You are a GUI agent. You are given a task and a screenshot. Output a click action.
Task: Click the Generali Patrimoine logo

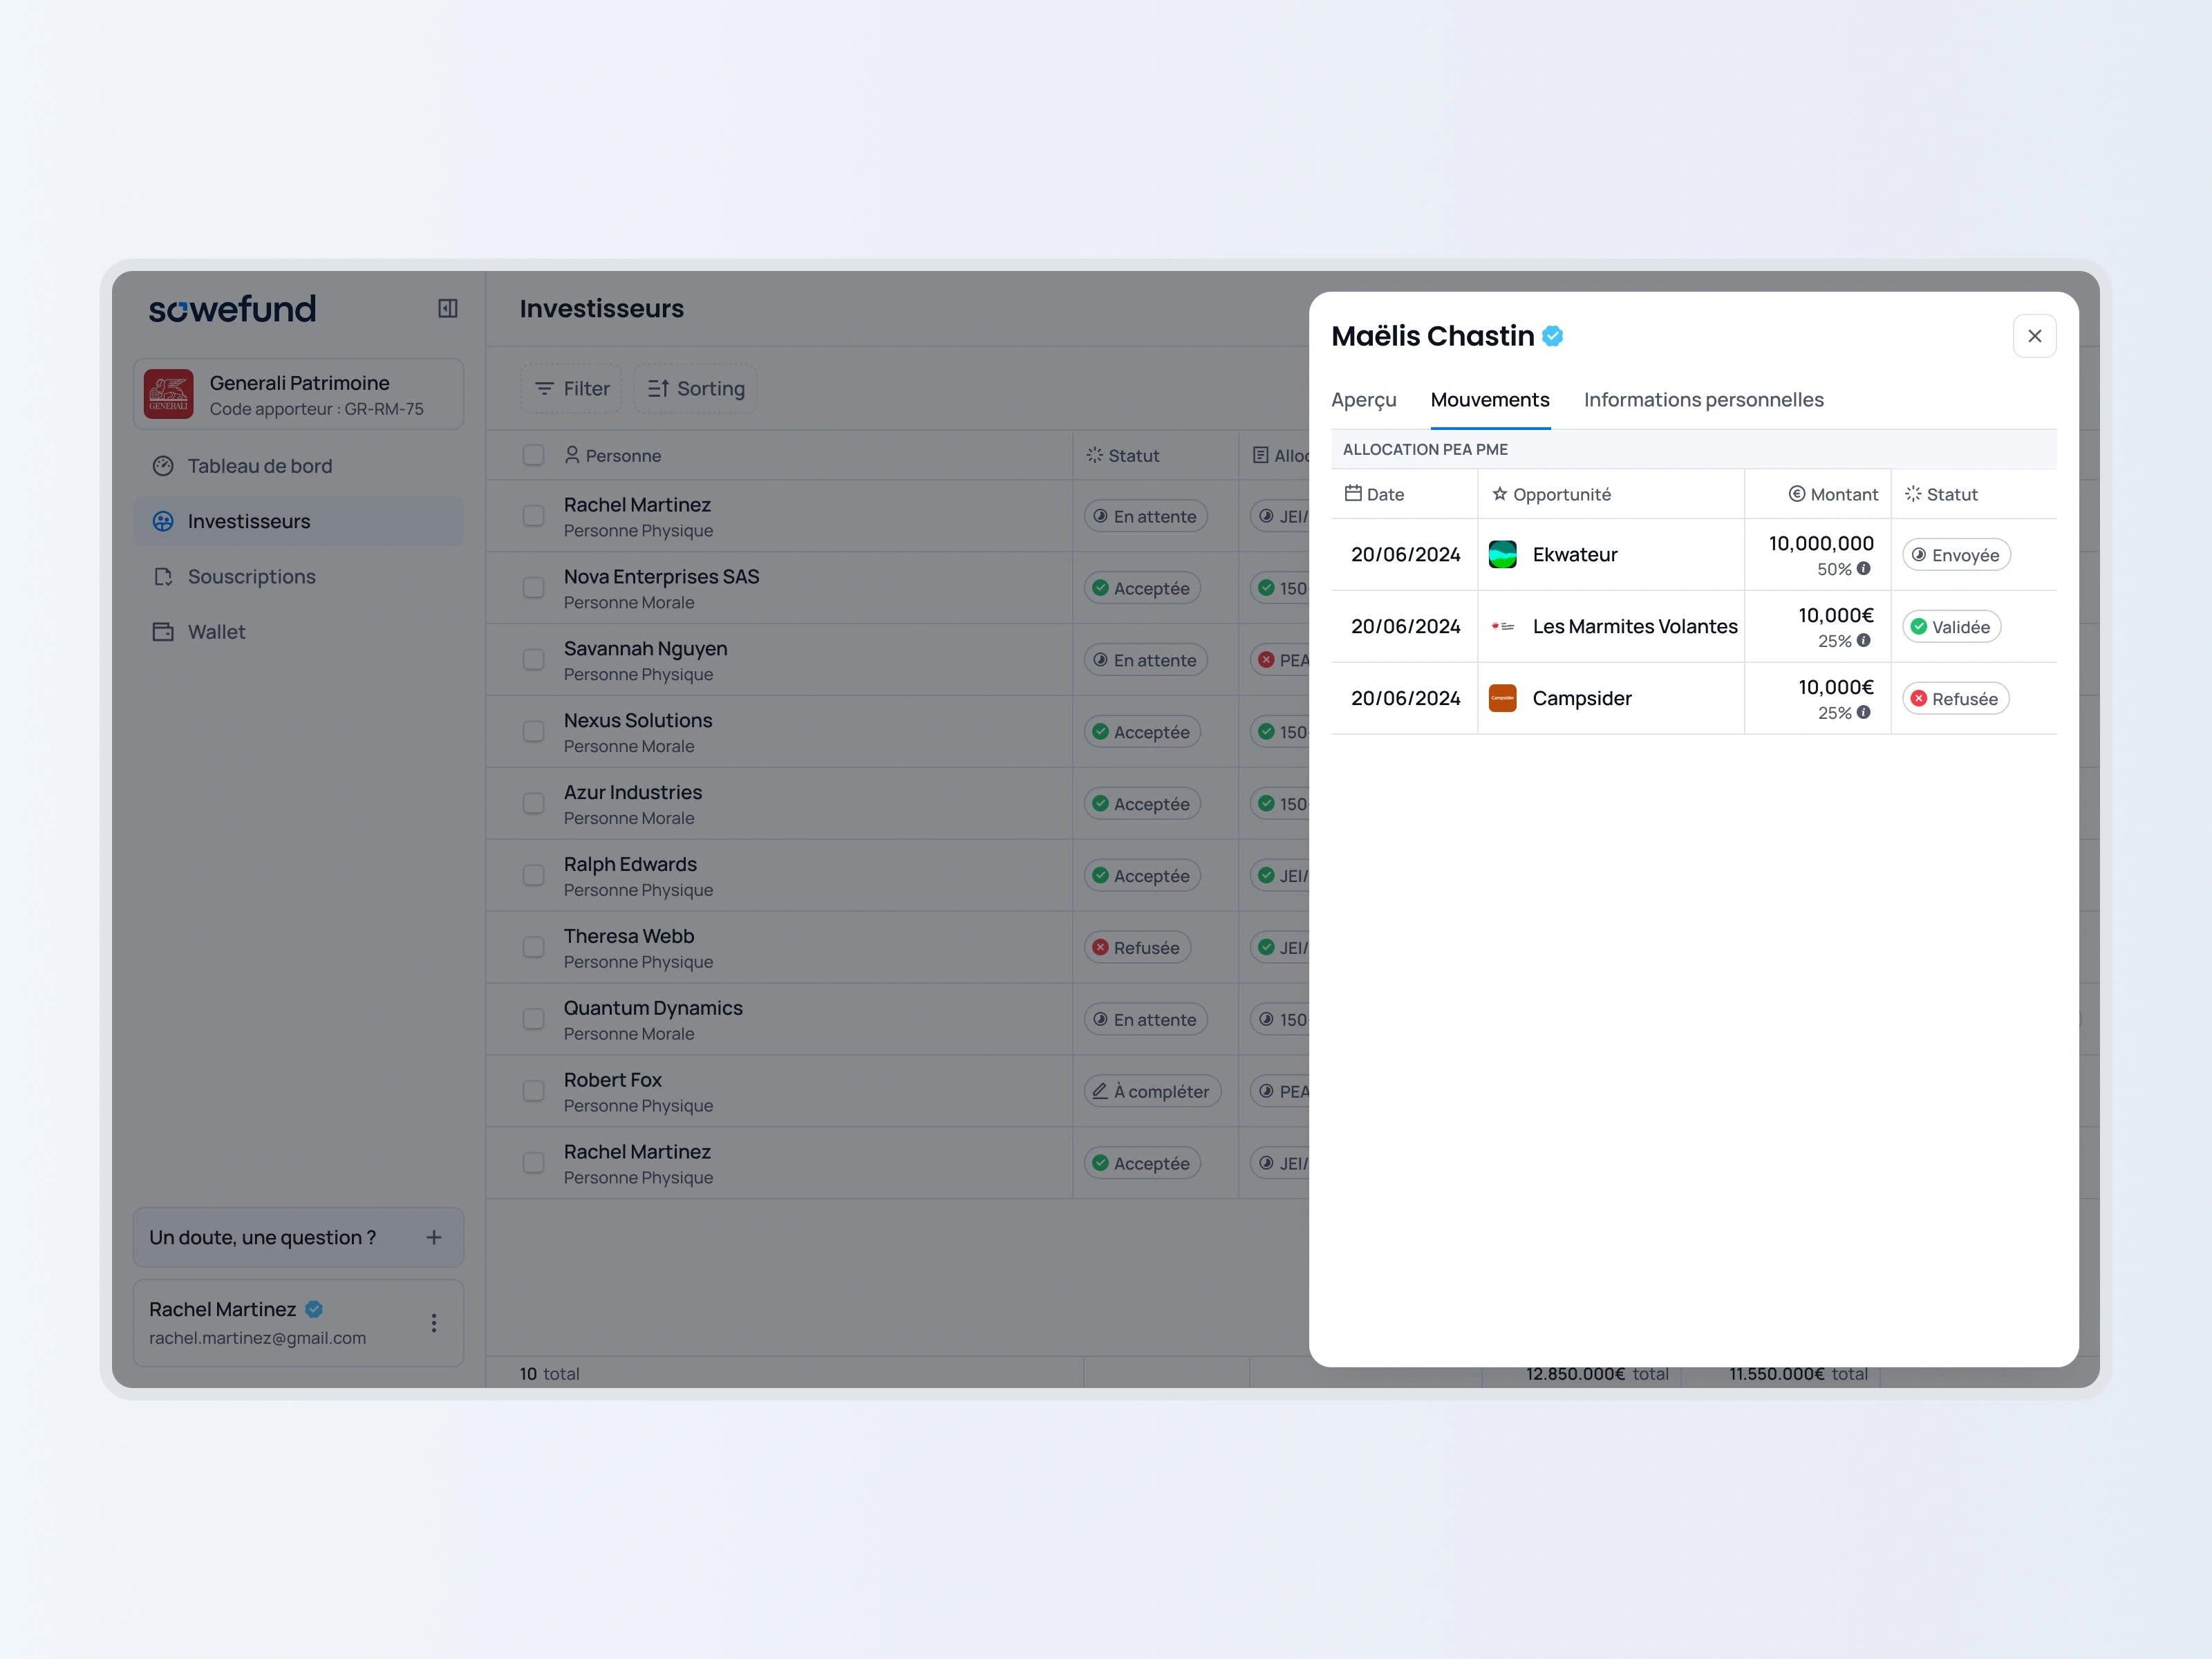coord(168,394)
